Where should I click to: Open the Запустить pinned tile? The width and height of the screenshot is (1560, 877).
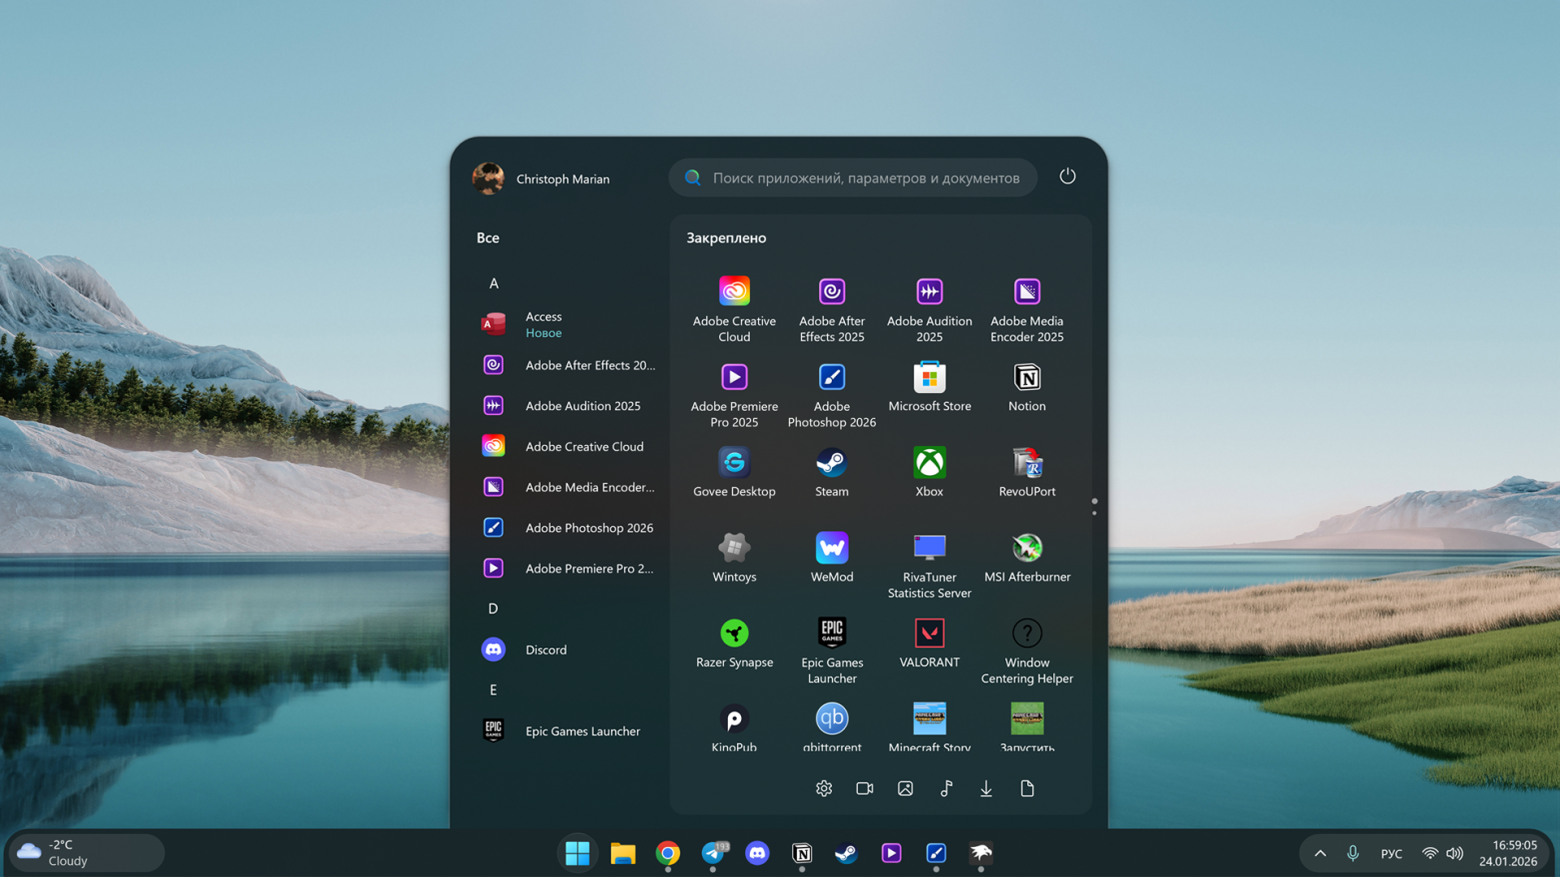(x=1027, y=727)
